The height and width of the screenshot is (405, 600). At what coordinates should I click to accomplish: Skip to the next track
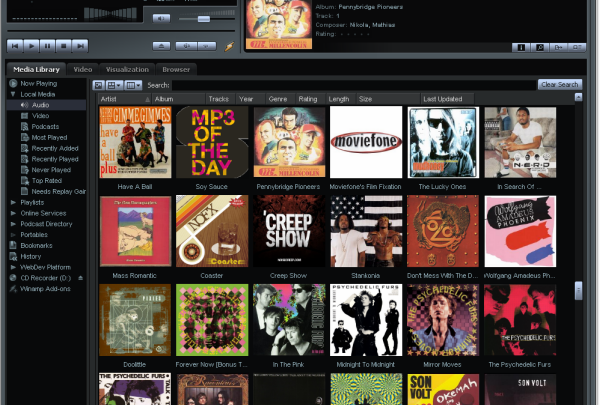pos(80,46)
